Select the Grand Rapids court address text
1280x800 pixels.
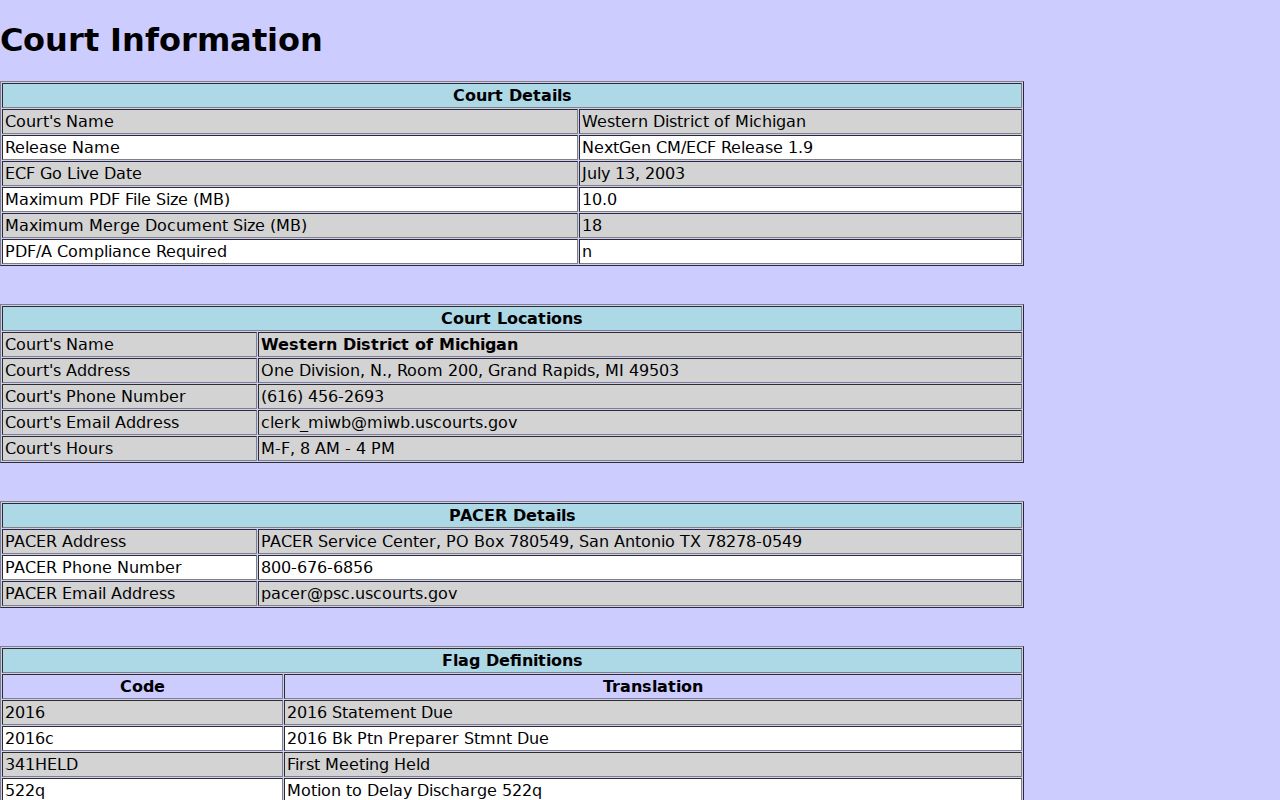[470, 371]
